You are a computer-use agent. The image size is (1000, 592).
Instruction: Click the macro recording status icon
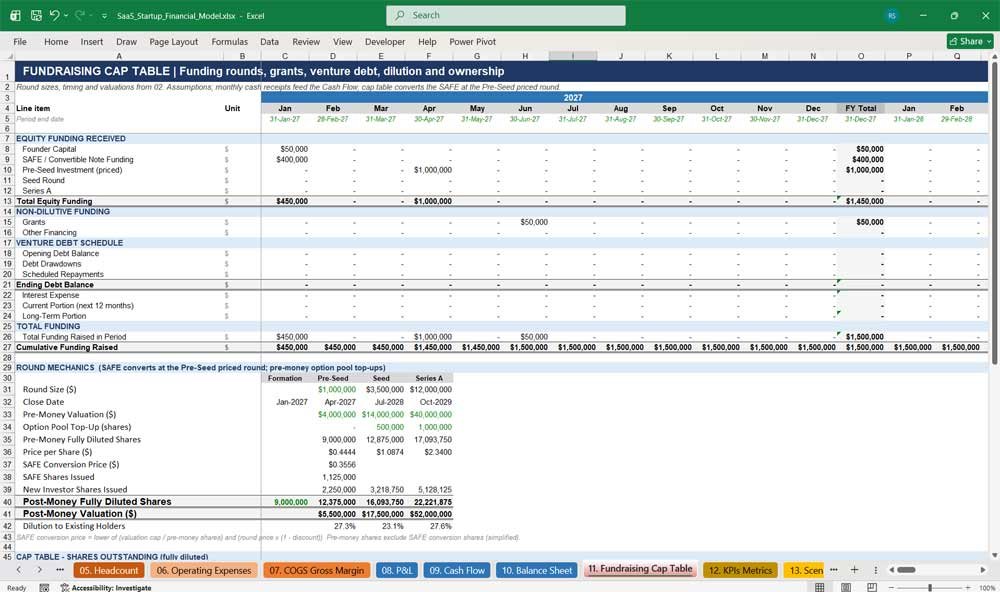[x=44, y=588]
